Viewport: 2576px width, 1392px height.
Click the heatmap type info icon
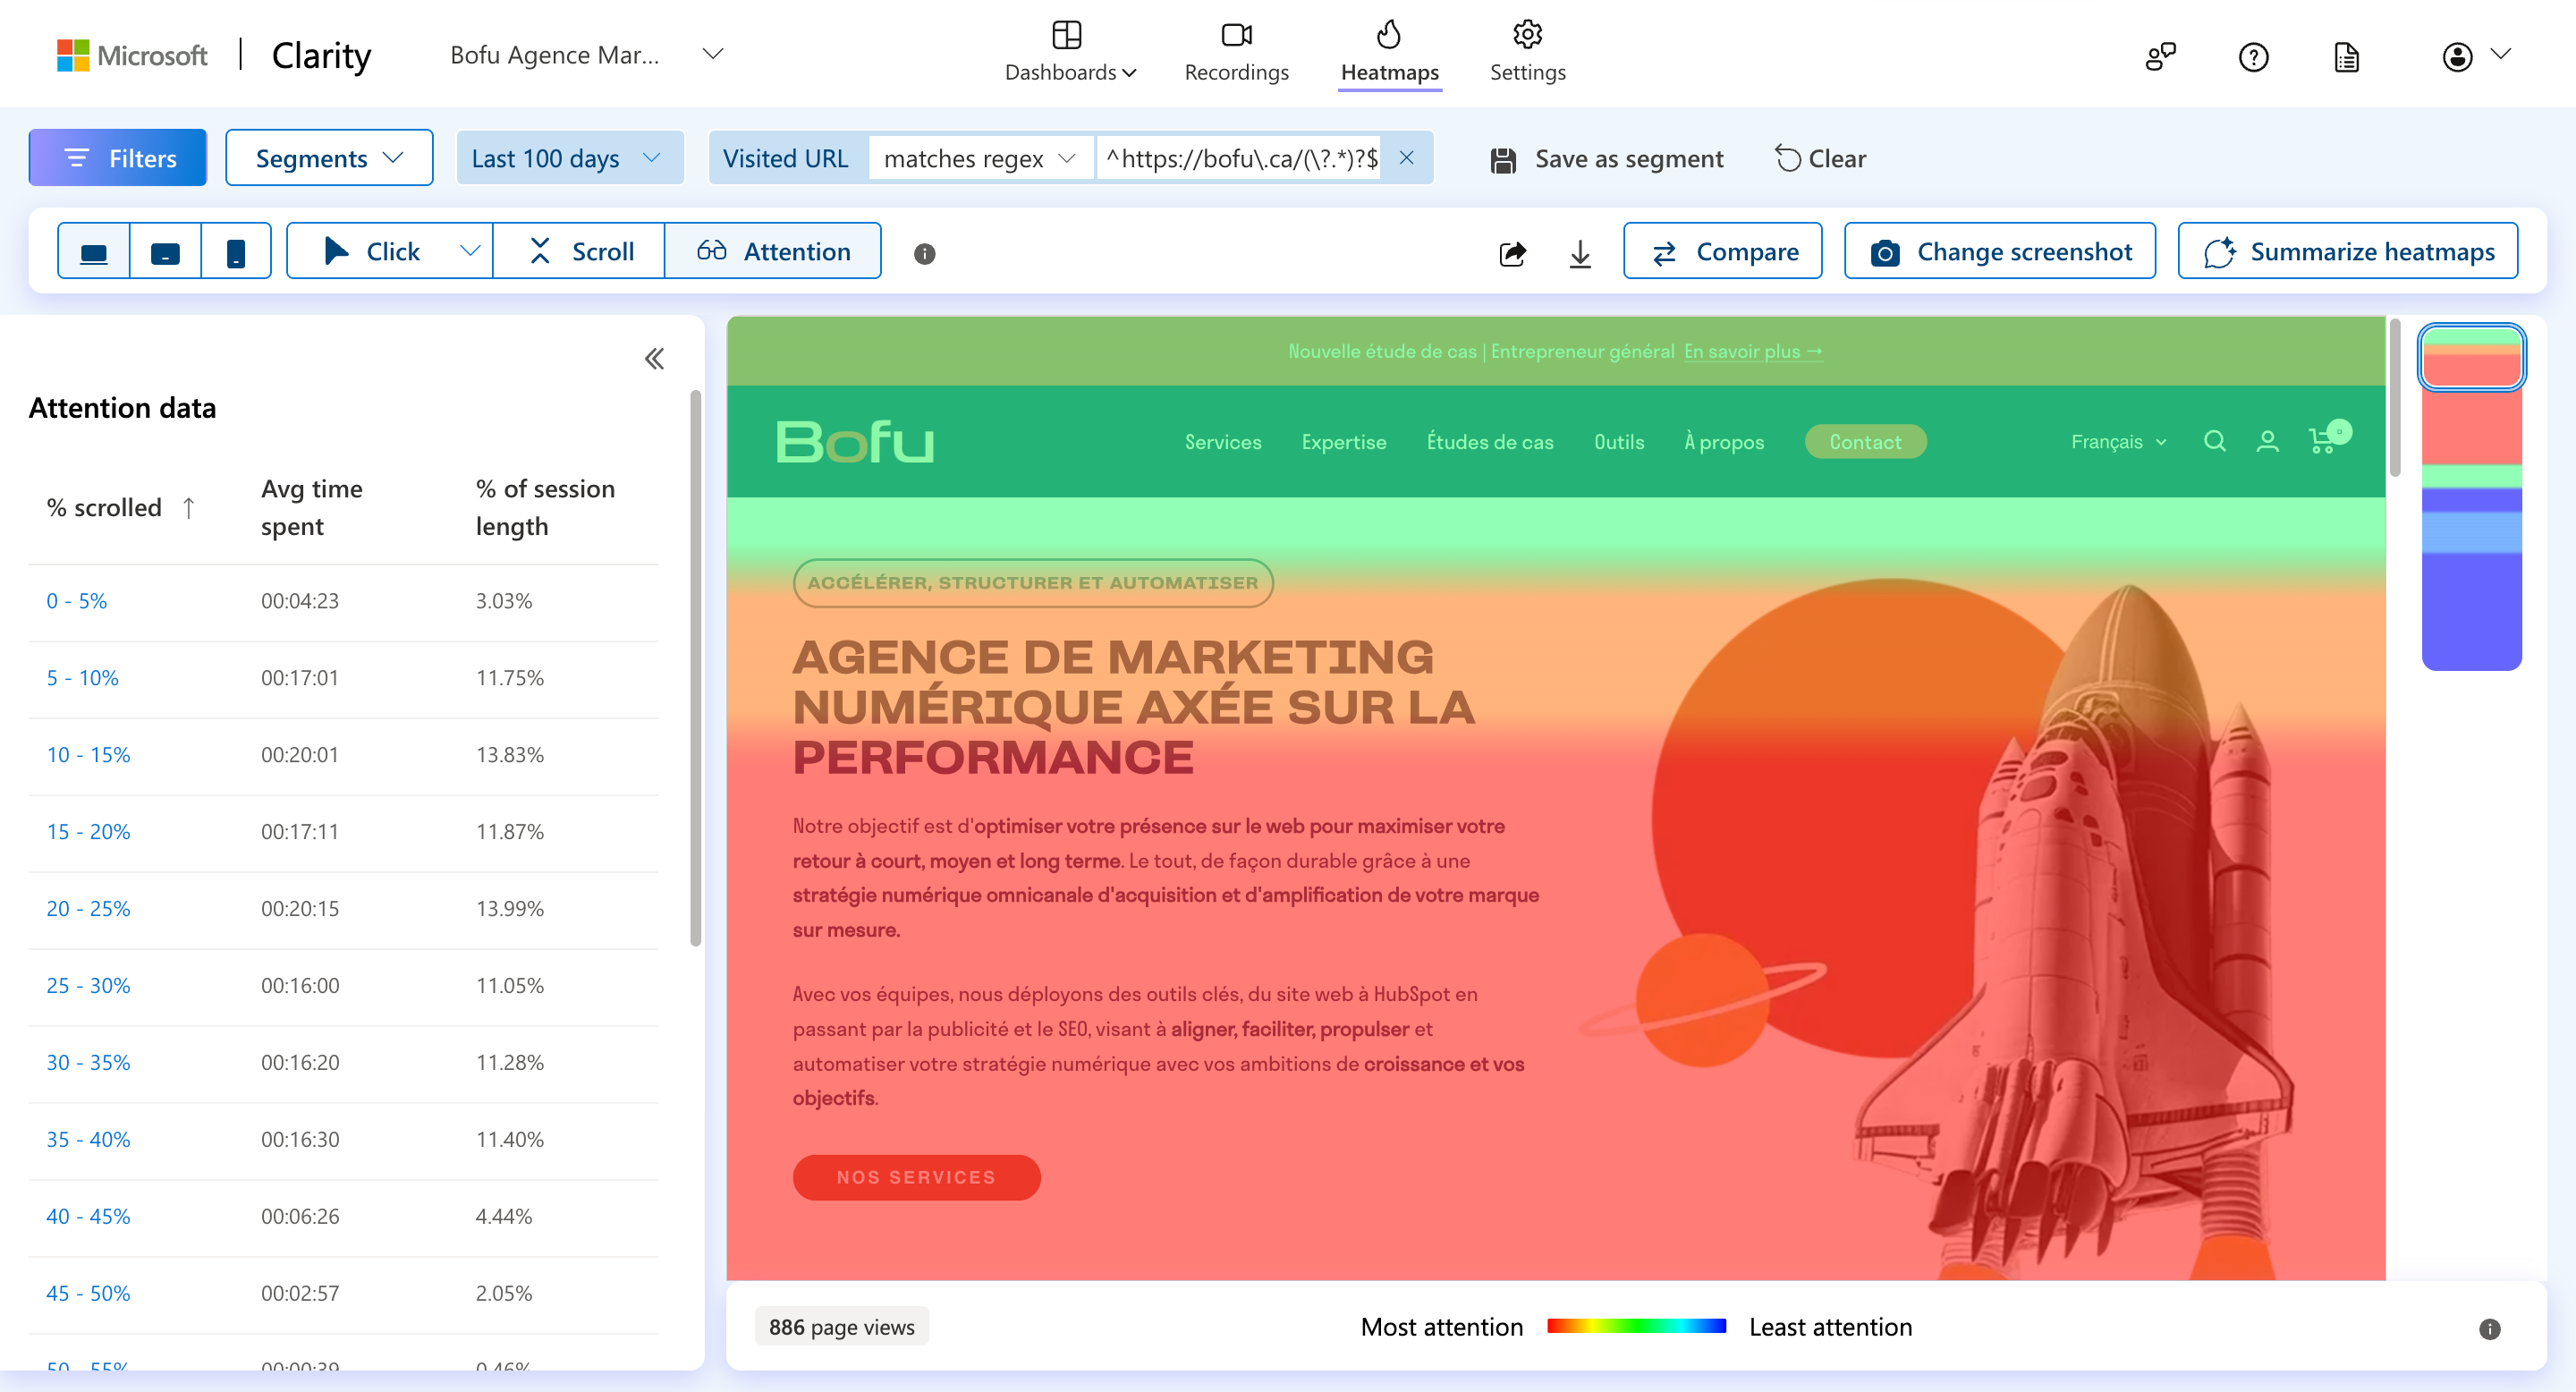point(924,254)
